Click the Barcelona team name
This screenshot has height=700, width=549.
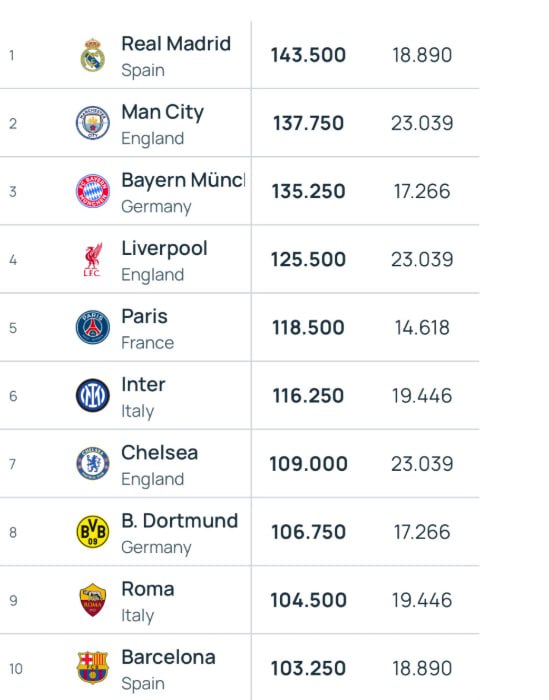(x=168, y=657)
